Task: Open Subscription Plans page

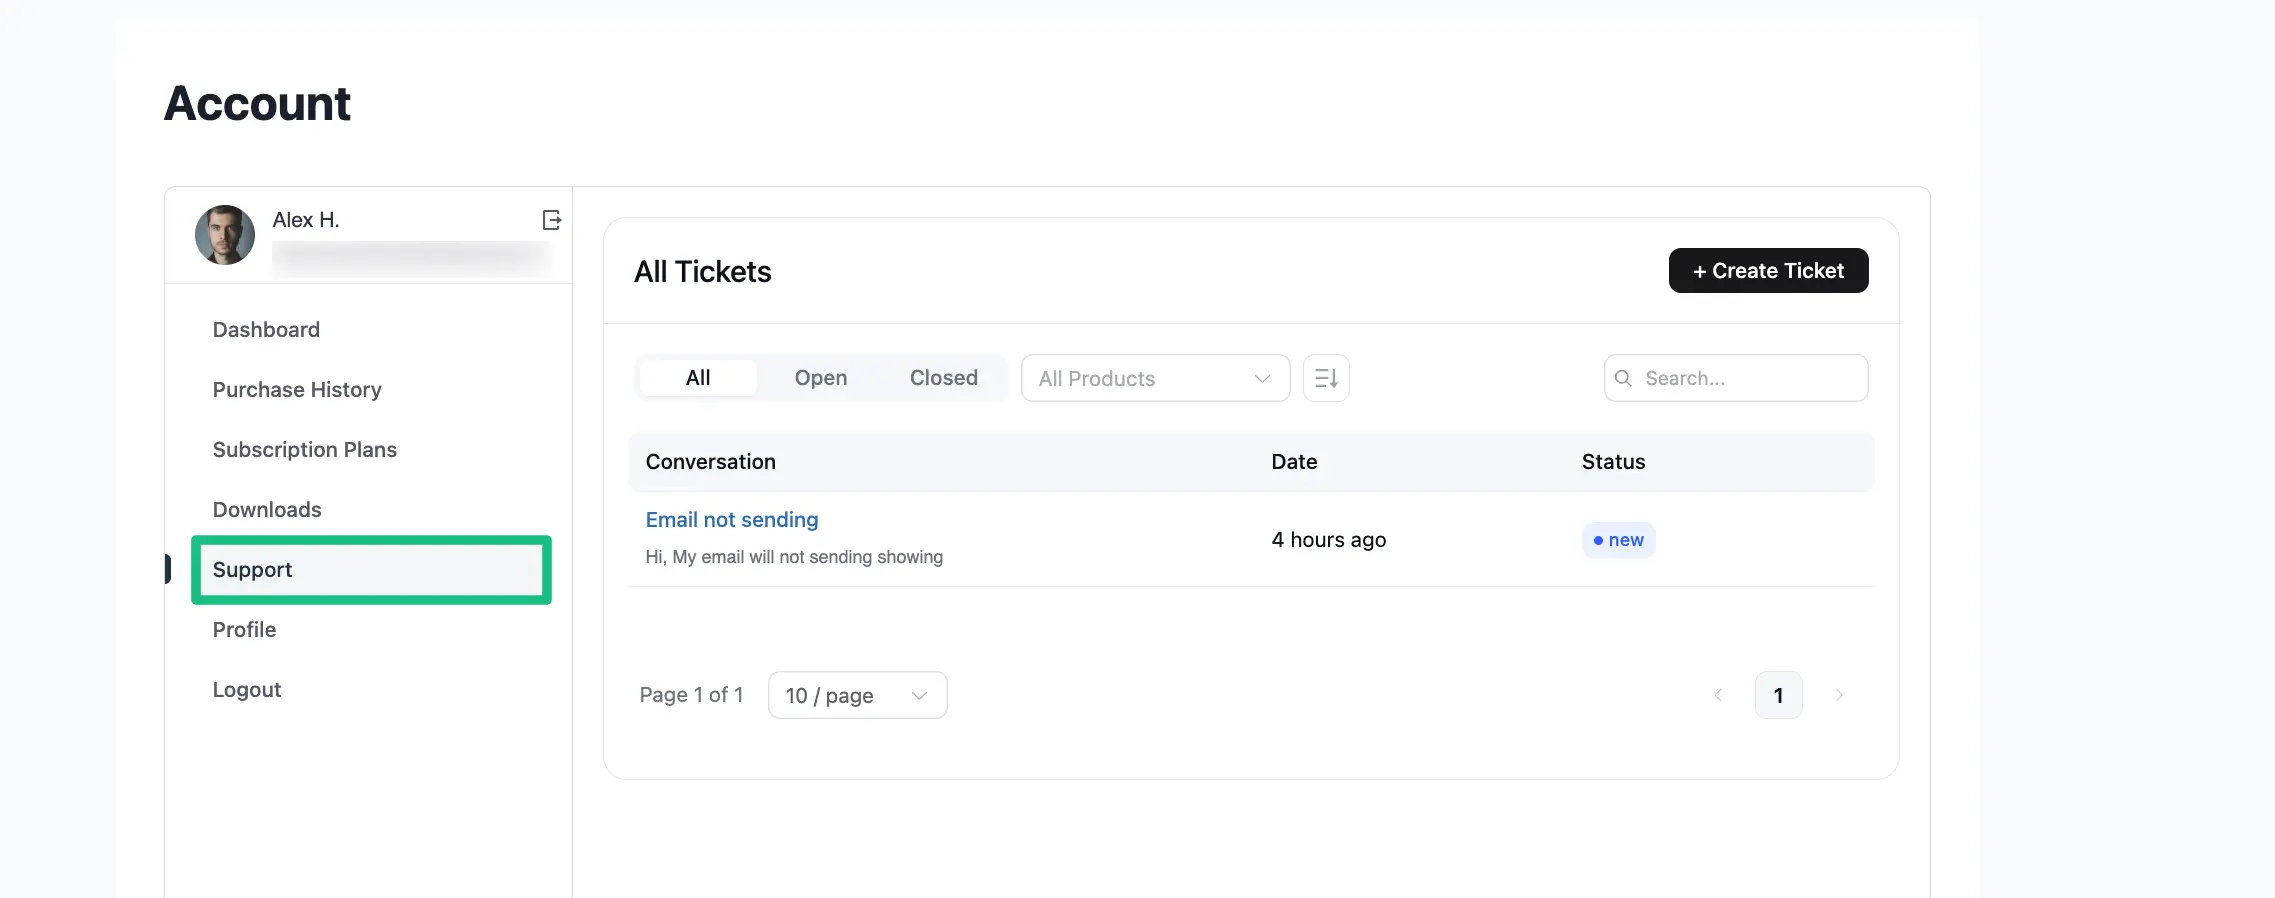Action: pos(305,450)
